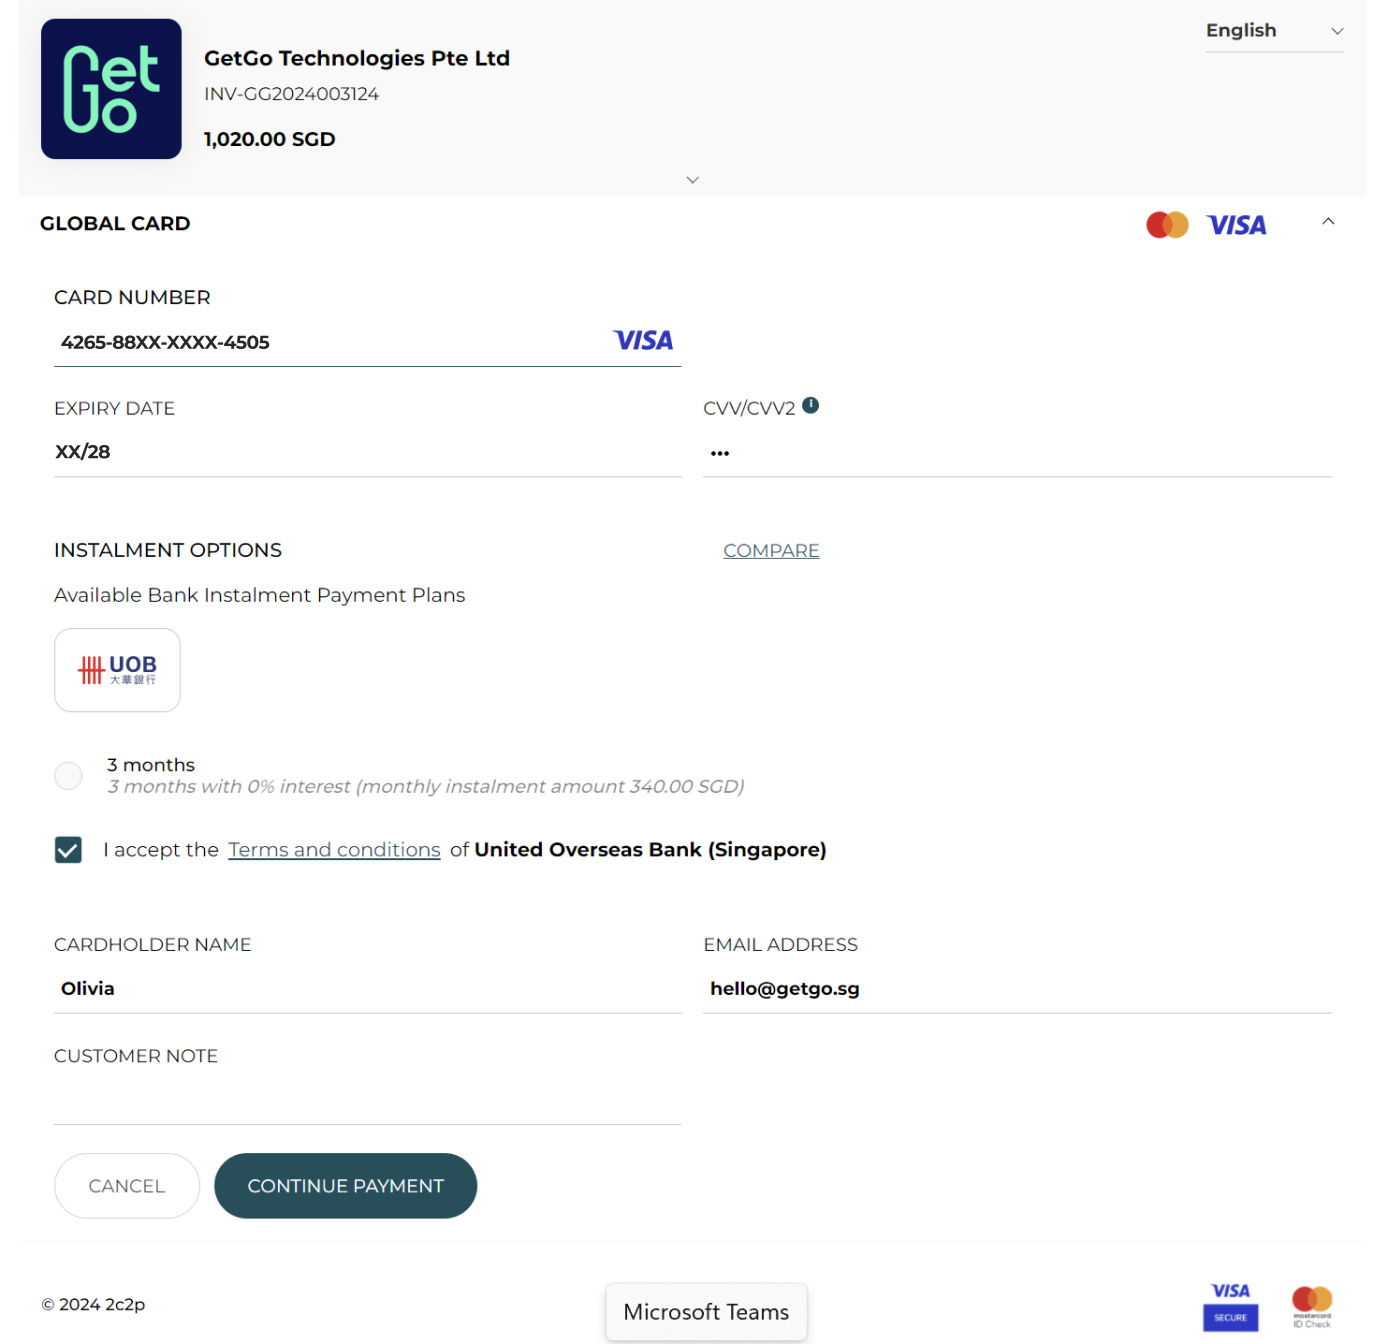Collapse the Global Card section
The width and height of the screenshot is (1382, 1344).
point(1327,222)
